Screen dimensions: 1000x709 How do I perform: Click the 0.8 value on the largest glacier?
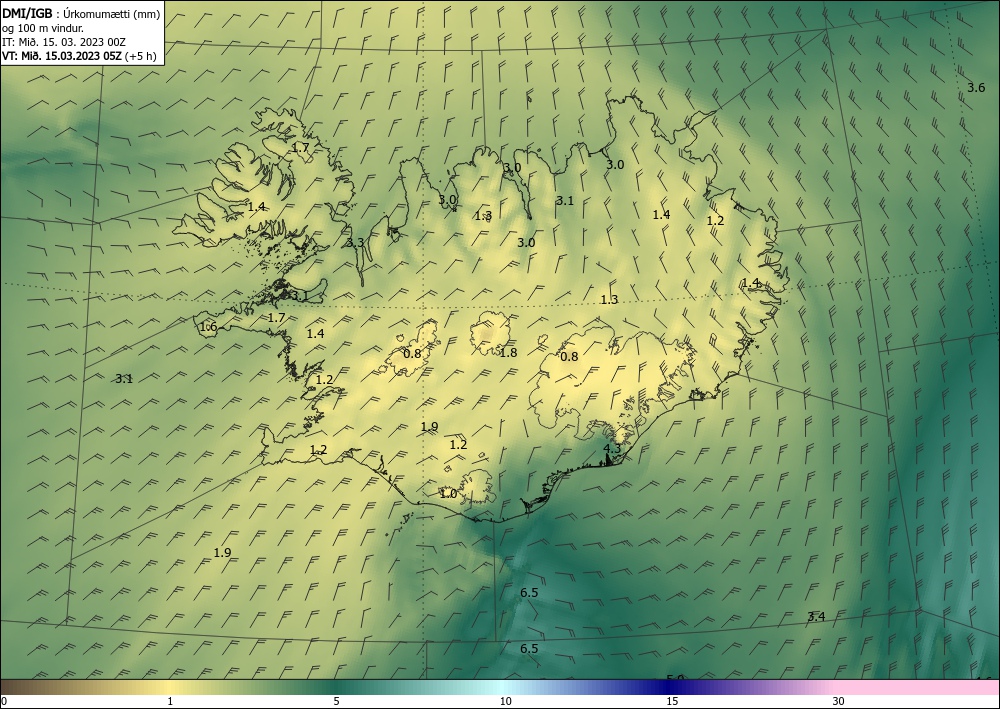pyautogui.click(x=569, y=356)
